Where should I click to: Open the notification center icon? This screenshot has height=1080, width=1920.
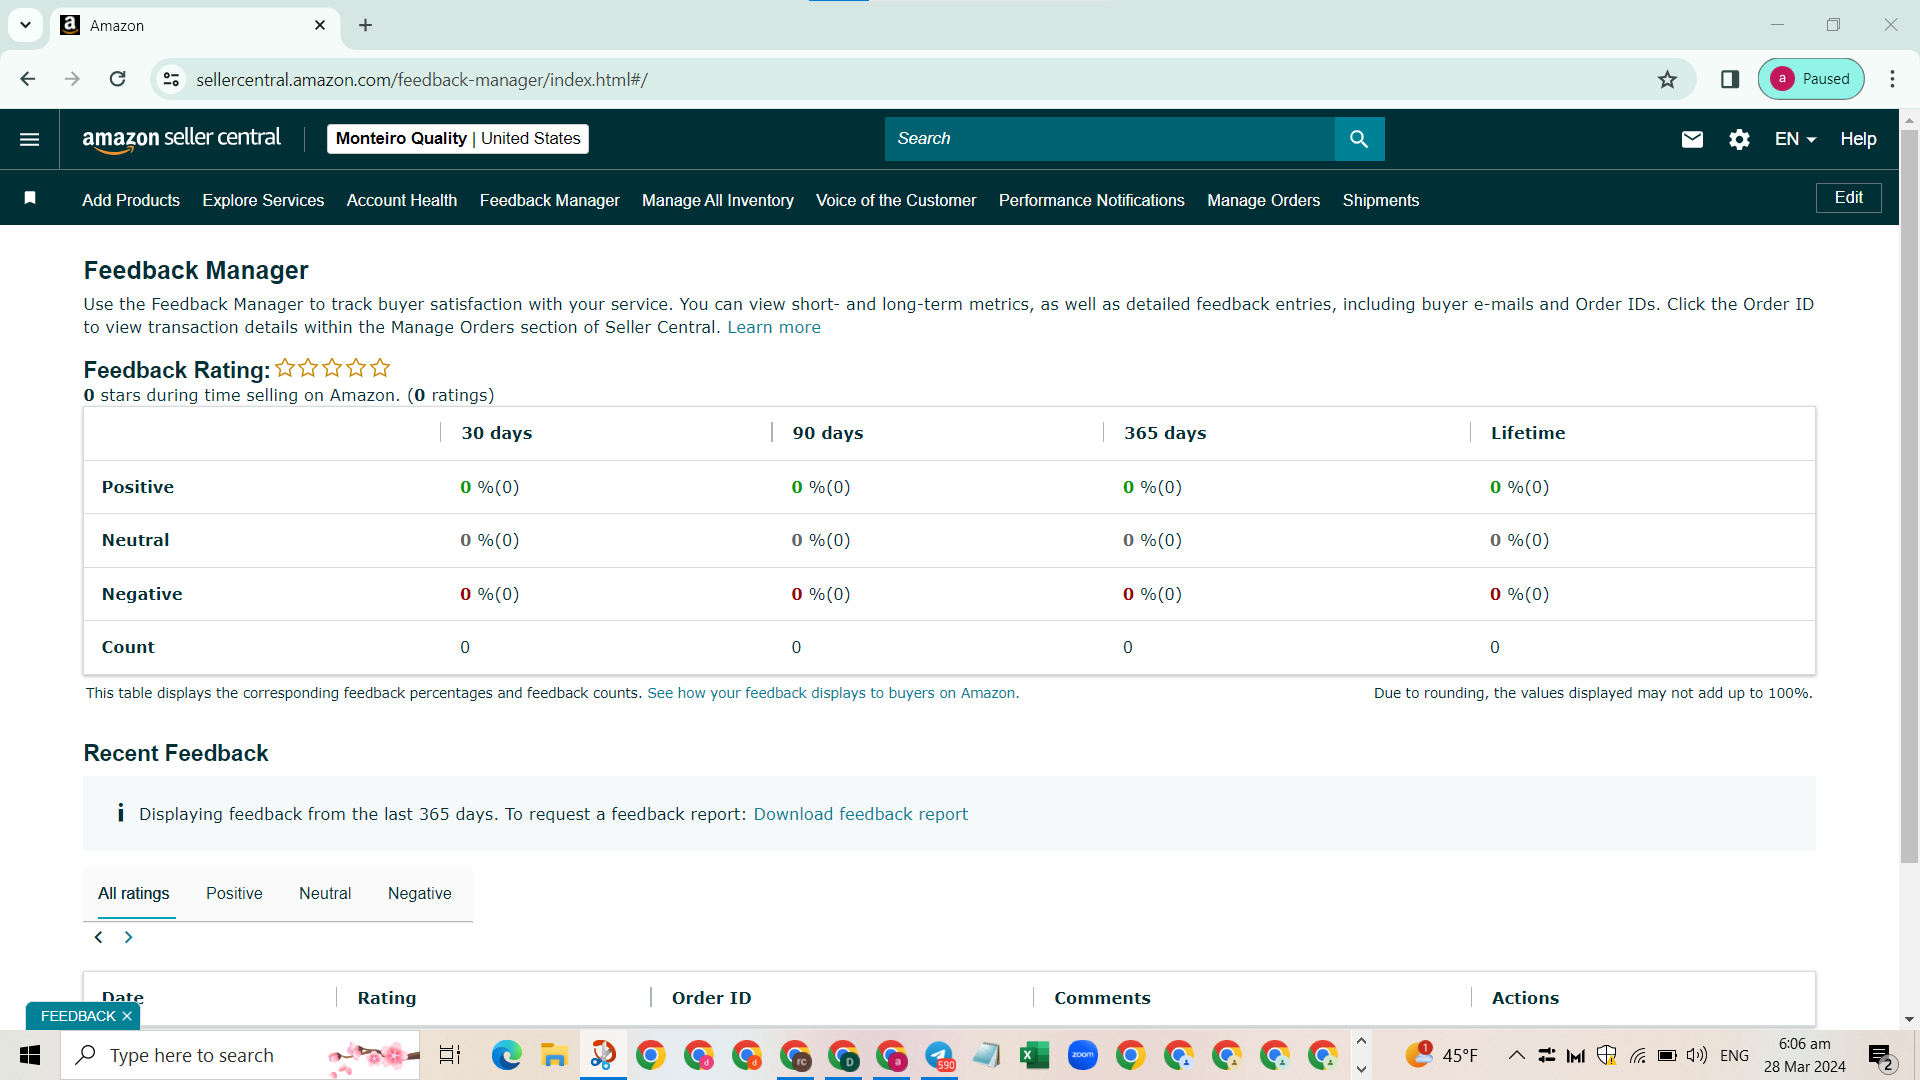pos(1881,1055)
